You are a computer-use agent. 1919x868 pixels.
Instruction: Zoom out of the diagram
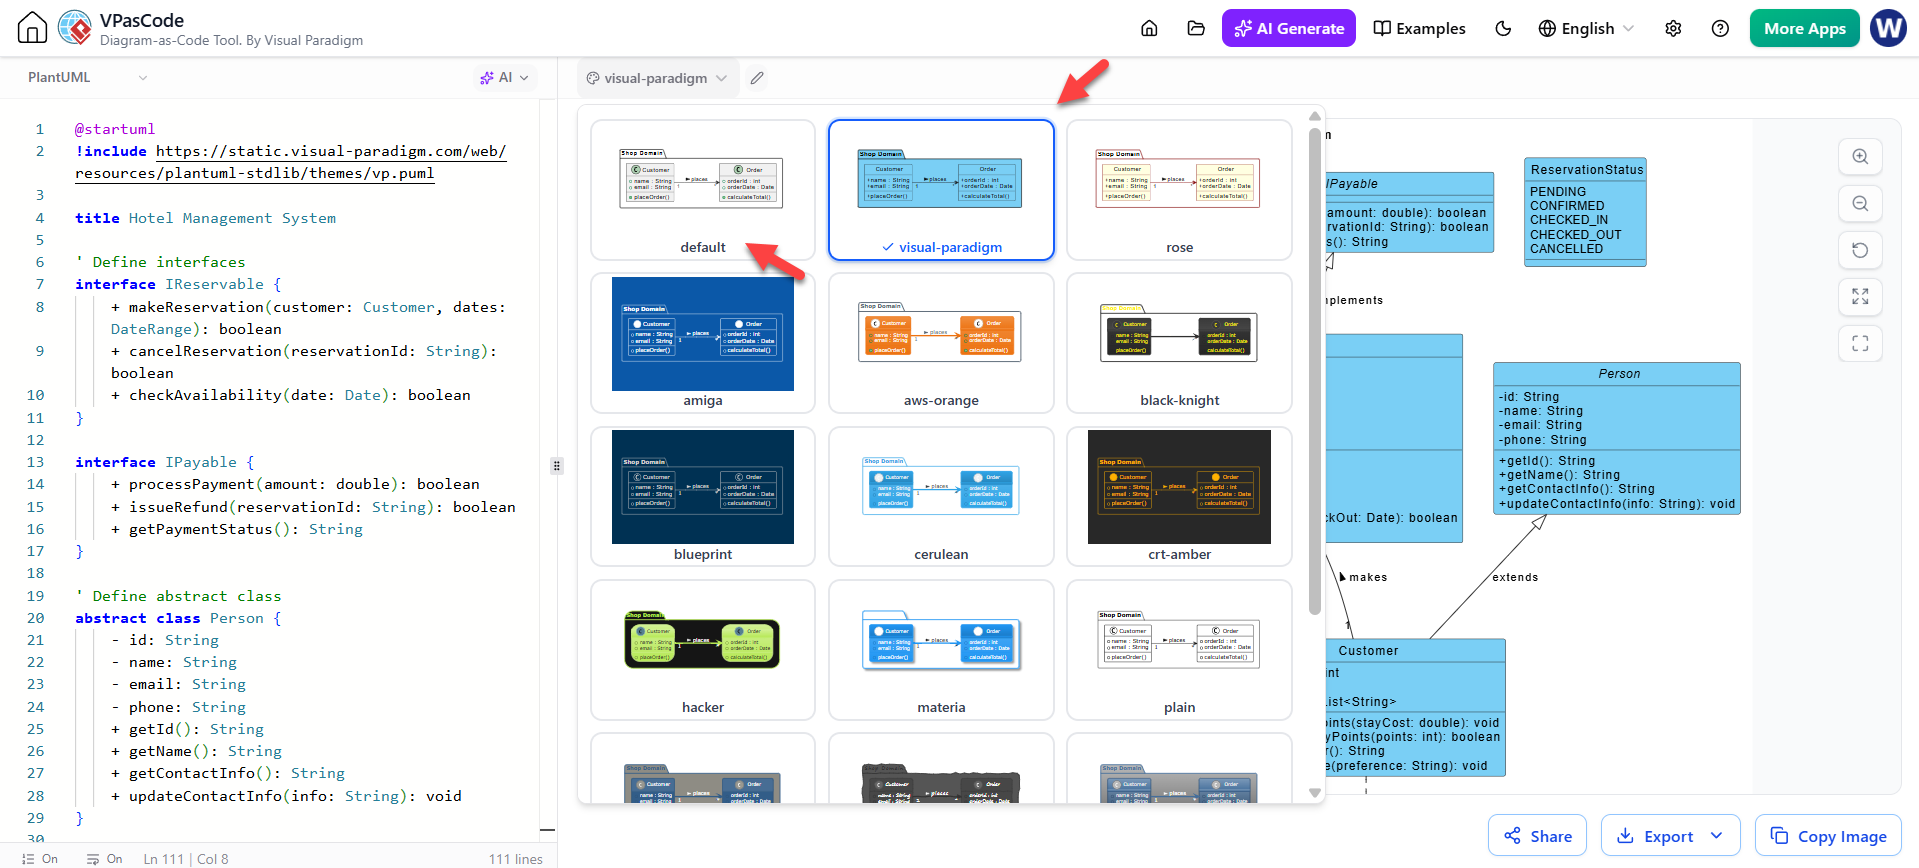(1860, 203)
